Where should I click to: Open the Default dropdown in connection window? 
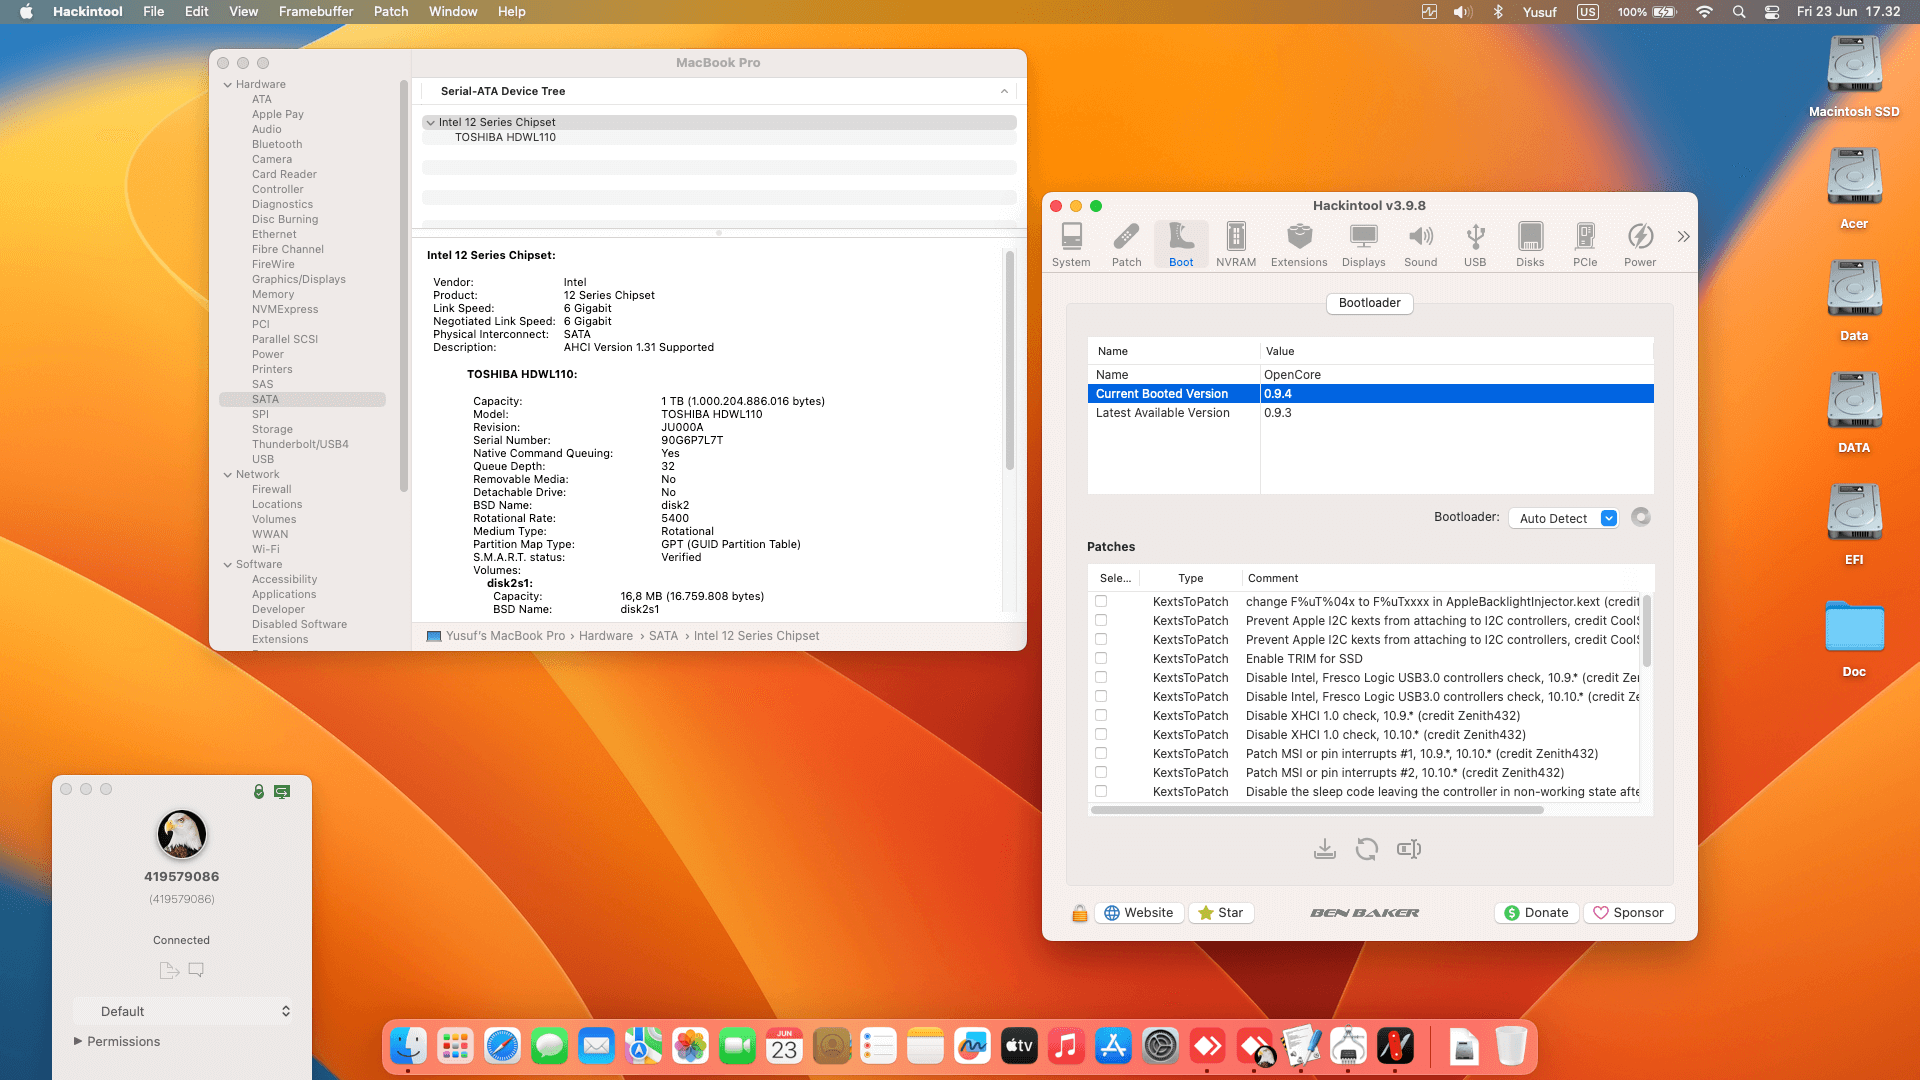(184, 1011)
